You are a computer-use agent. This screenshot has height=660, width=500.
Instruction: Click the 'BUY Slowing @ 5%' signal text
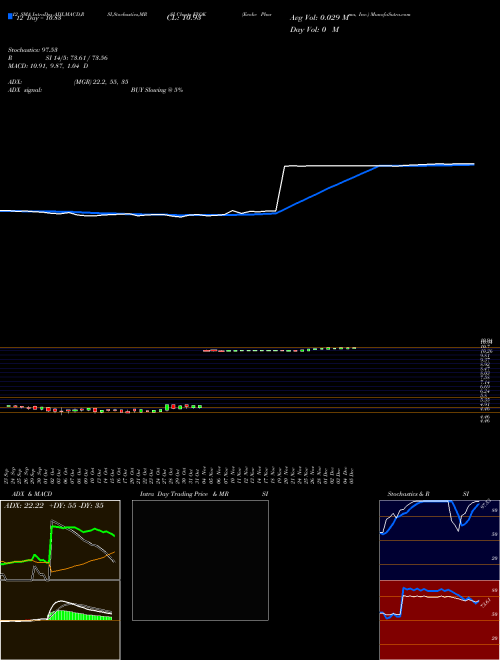(x=157, y=90)
